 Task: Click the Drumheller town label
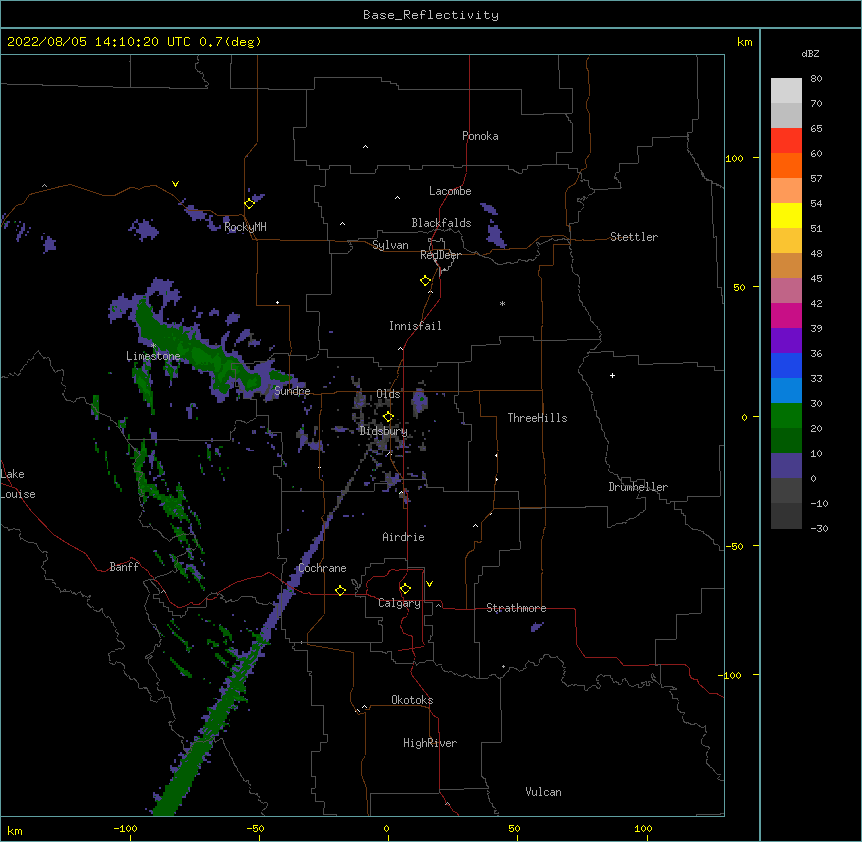coord(638,487)
